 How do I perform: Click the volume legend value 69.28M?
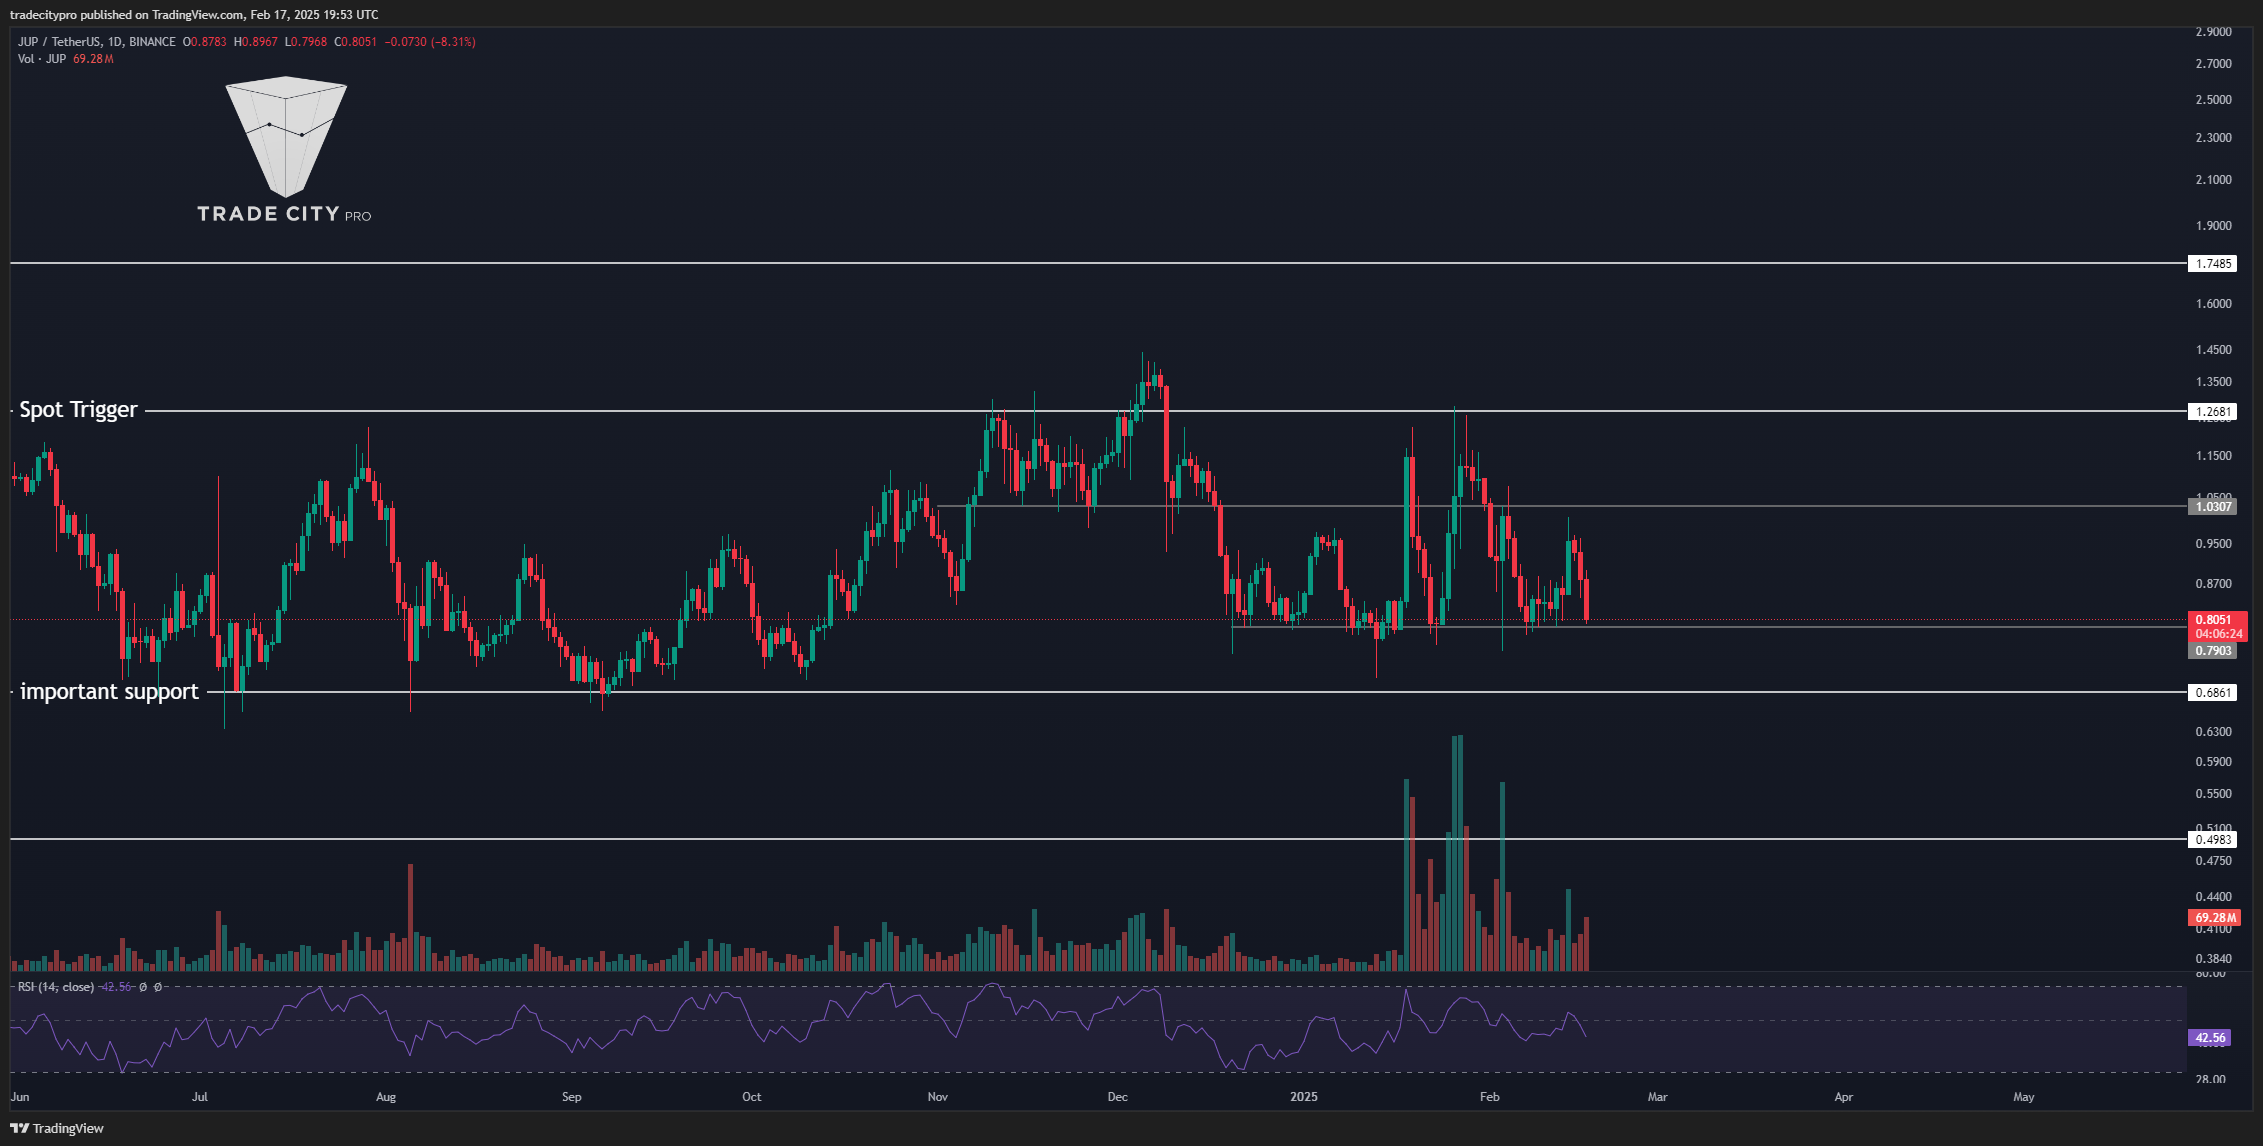pos(93,59)
